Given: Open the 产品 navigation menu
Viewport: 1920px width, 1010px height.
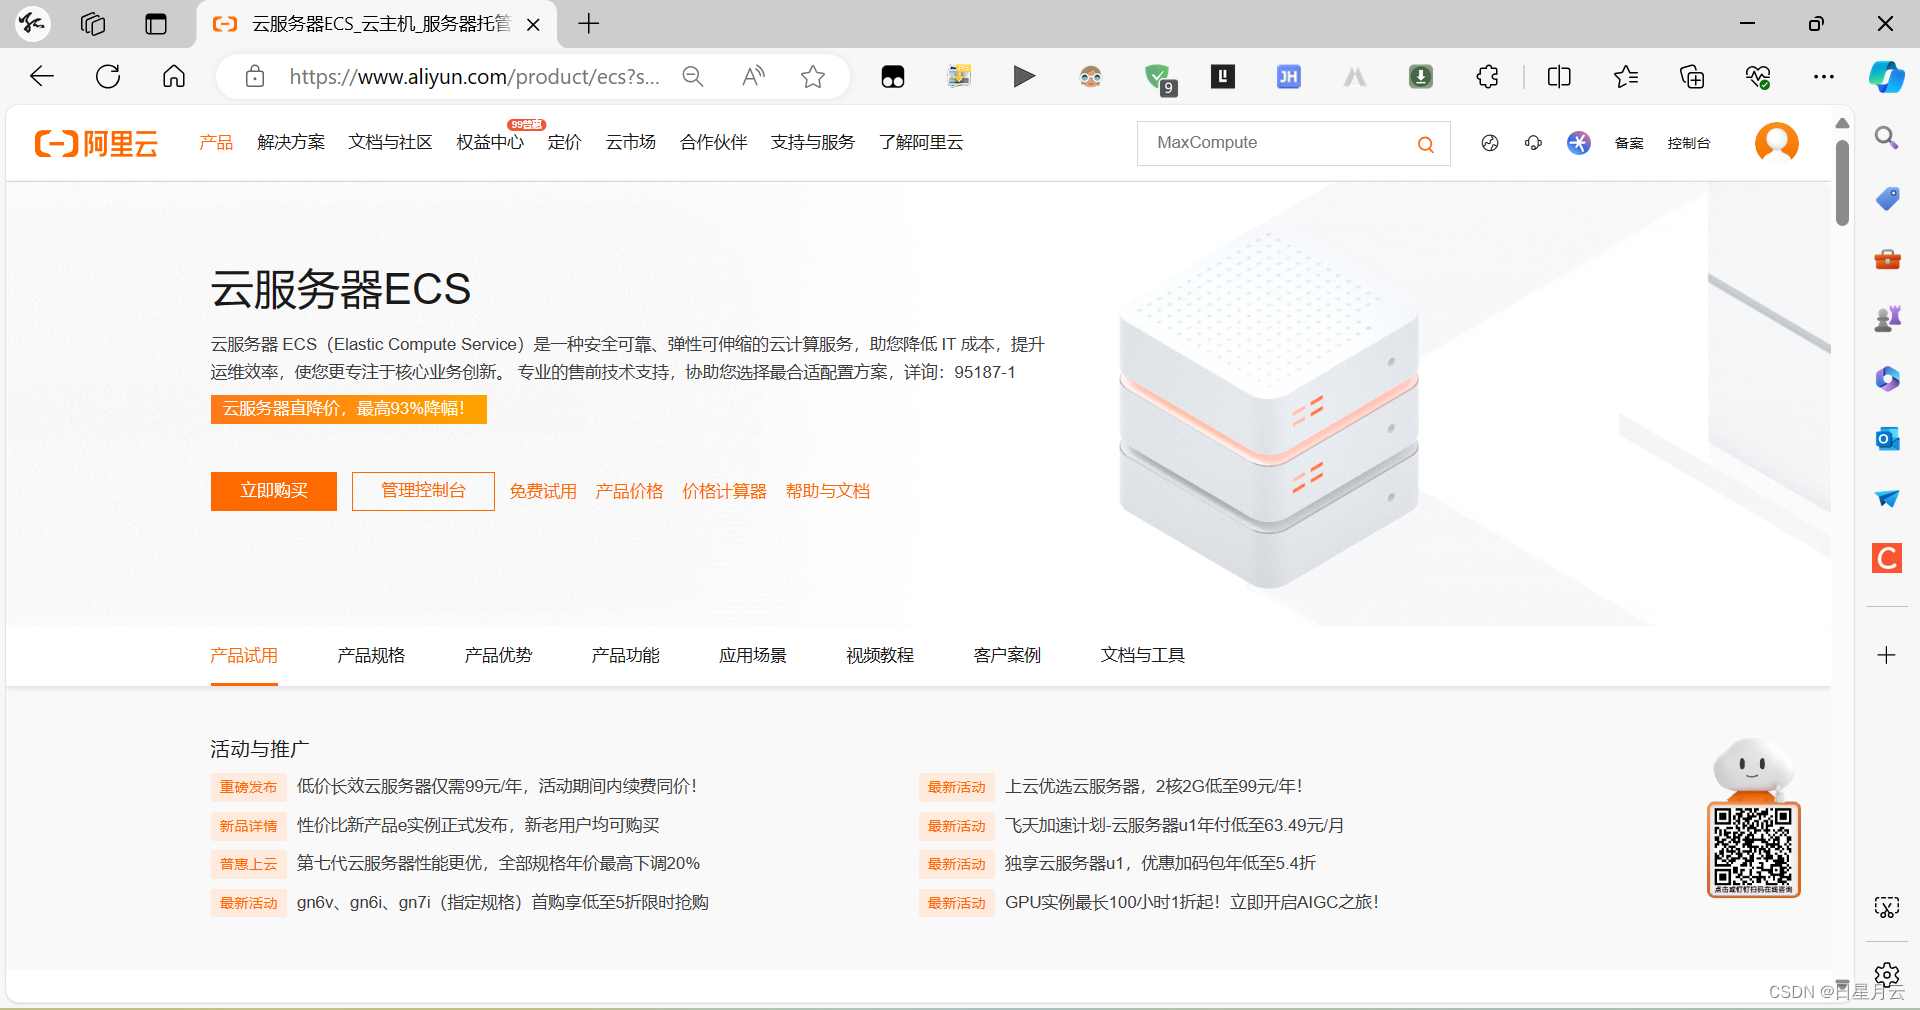Looking at the screenshot, I should pyautogui.click(x=216, y=143).
